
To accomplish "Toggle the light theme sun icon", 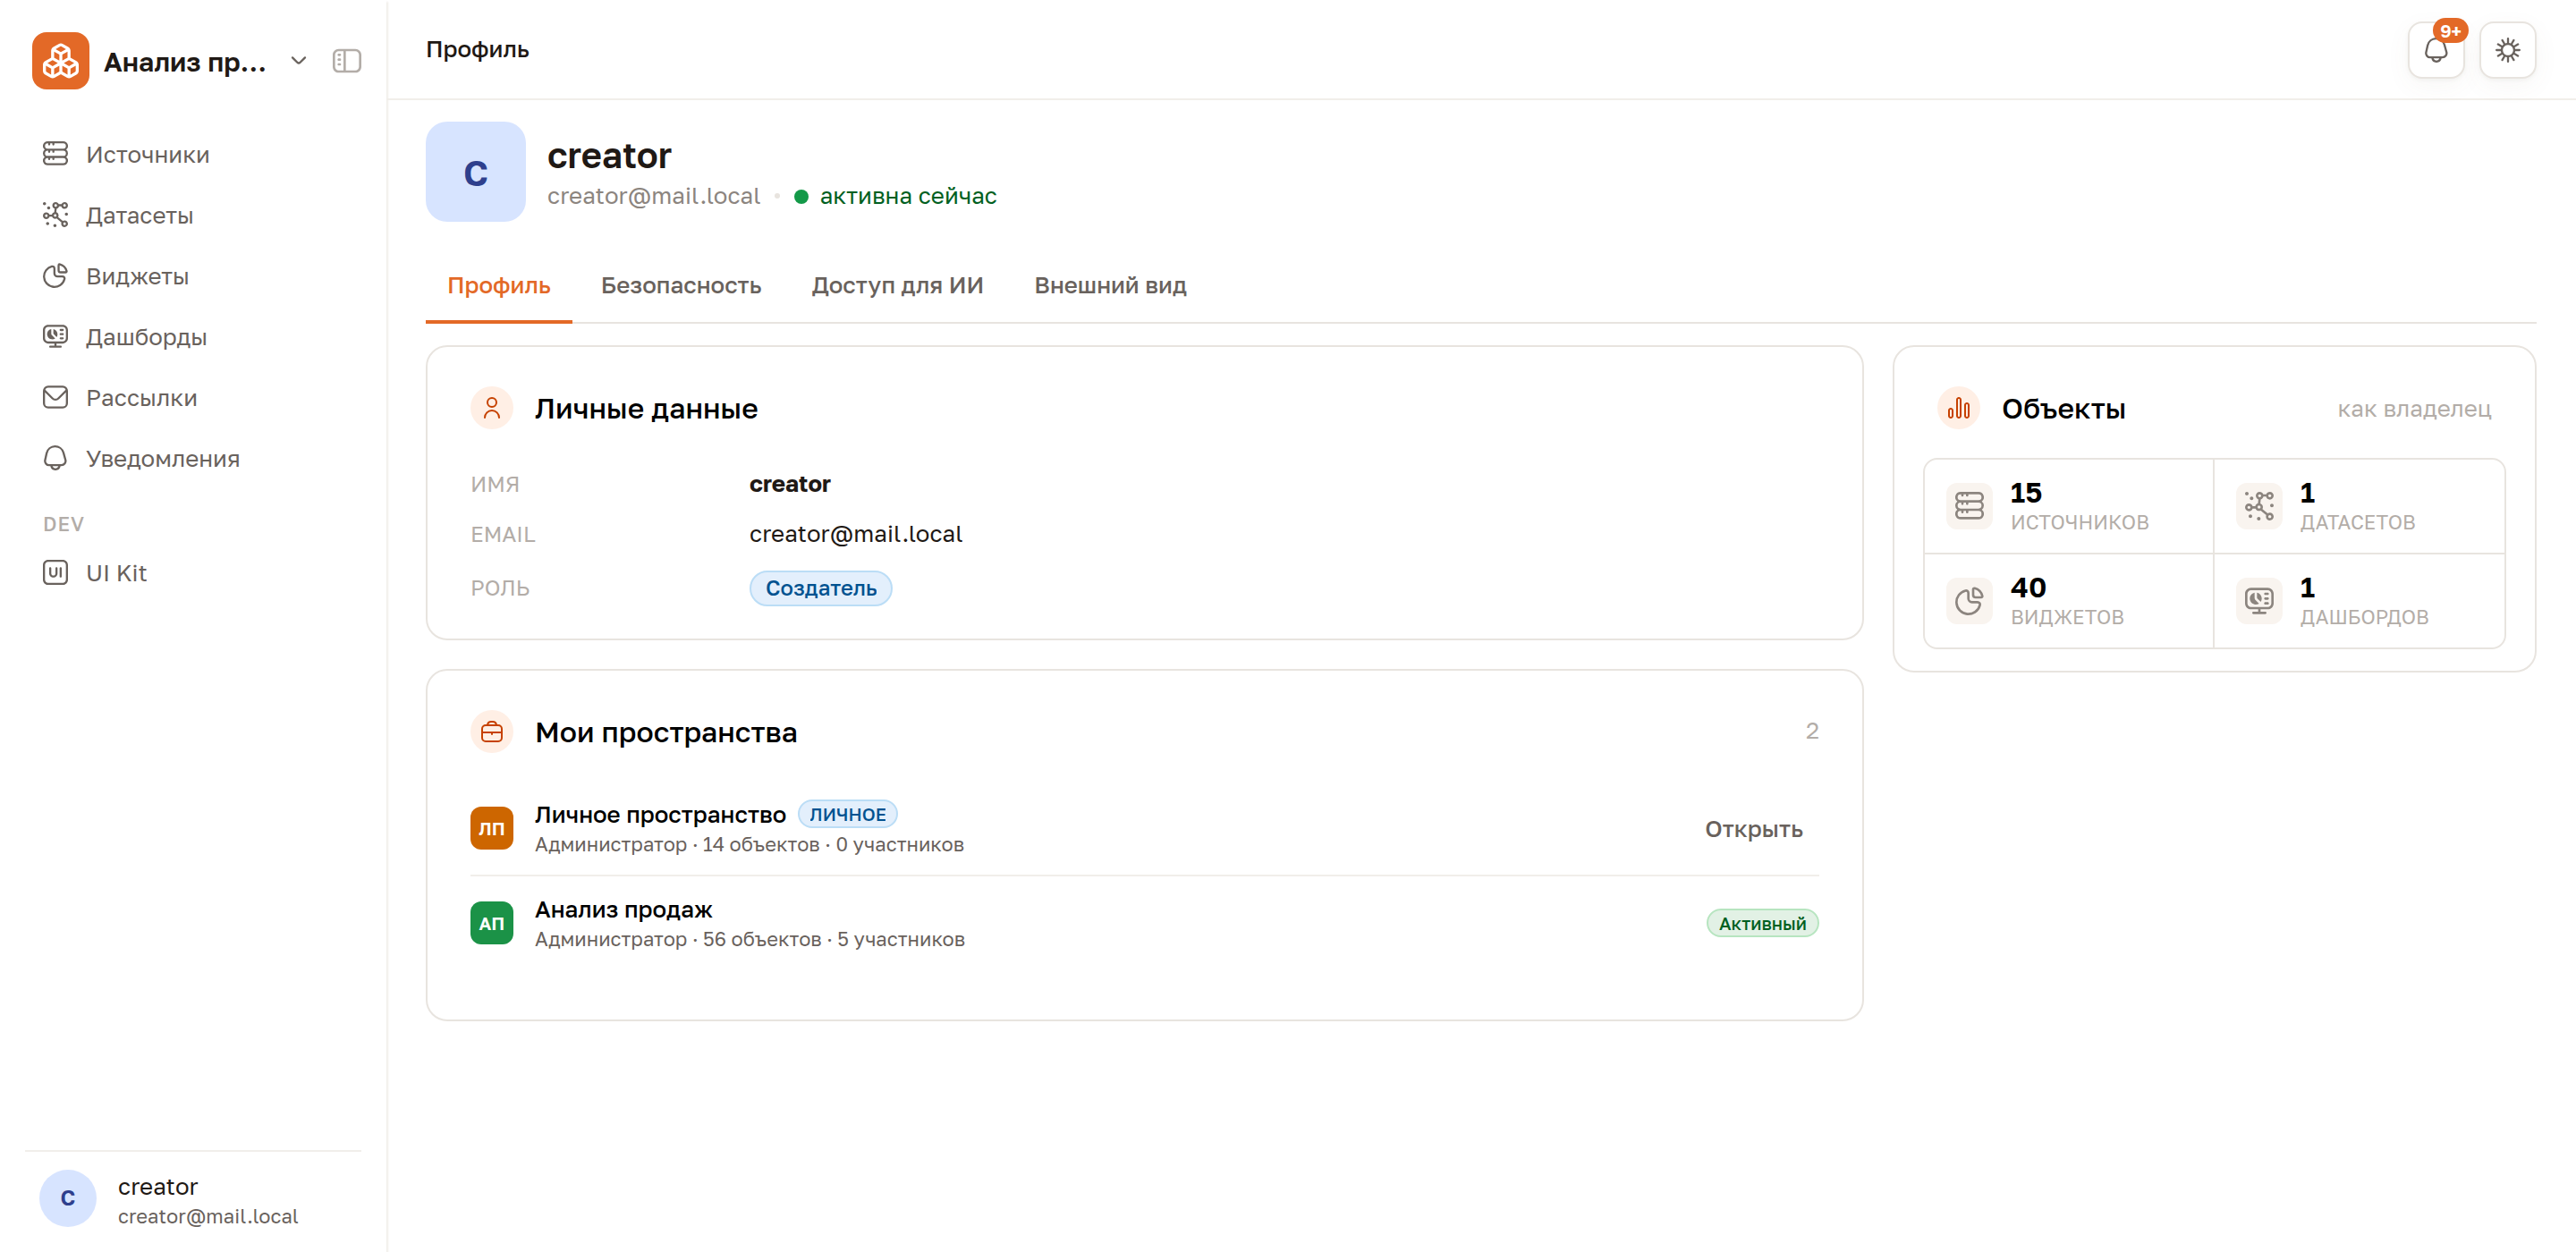I will pos(2507,50).
